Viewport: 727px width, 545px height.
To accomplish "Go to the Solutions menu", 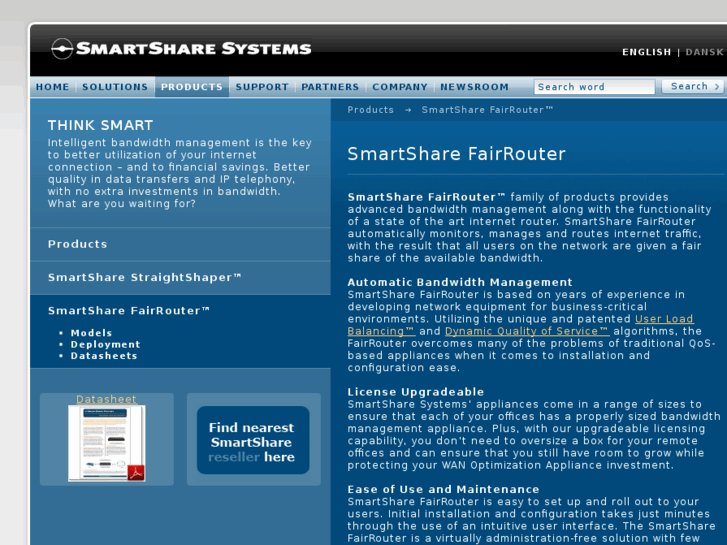I will 115,87.
